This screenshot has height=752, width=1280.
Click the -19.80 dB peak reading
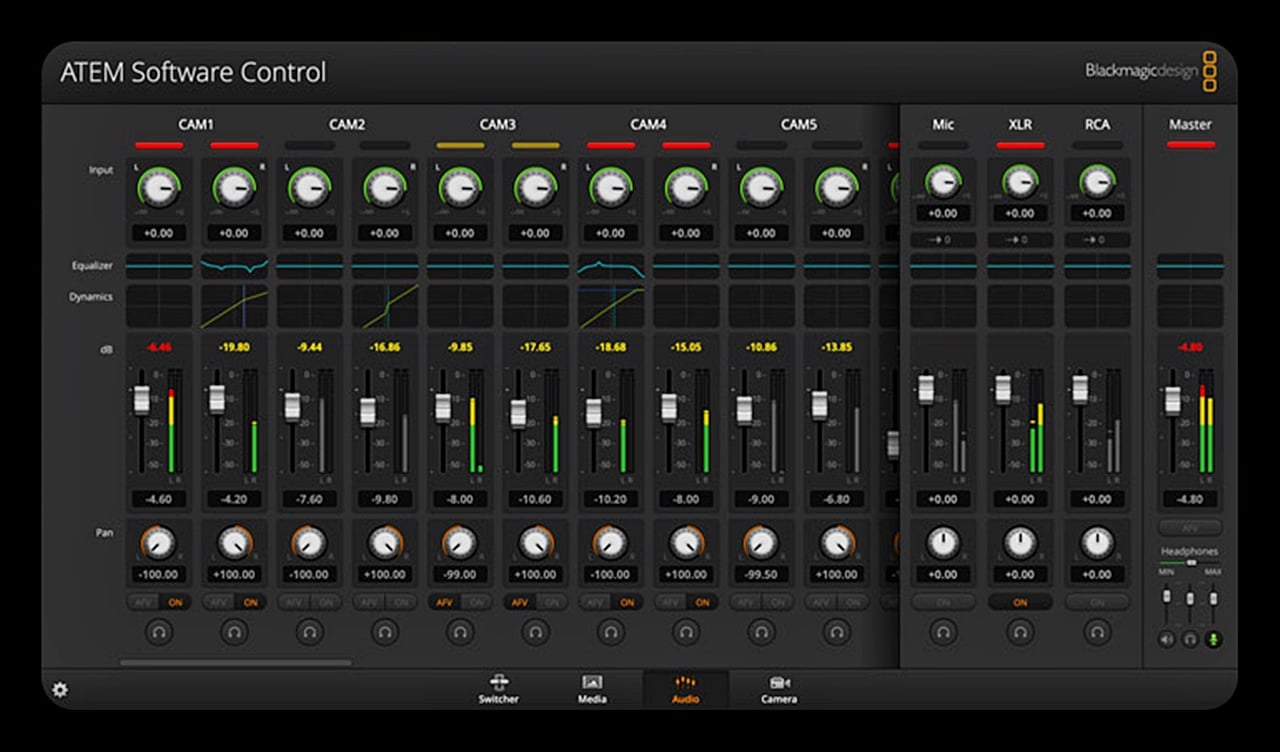pos(234,348)
